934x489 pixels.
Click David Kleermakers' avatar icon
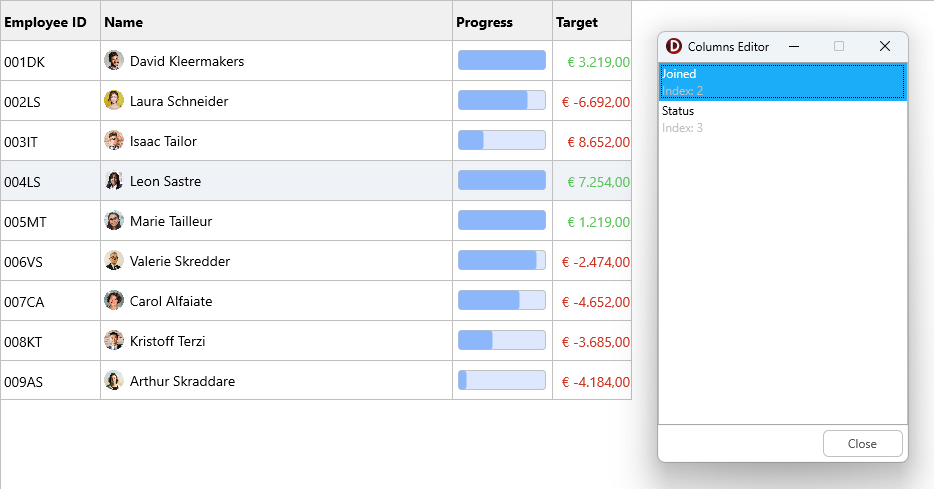coord(114,61)
